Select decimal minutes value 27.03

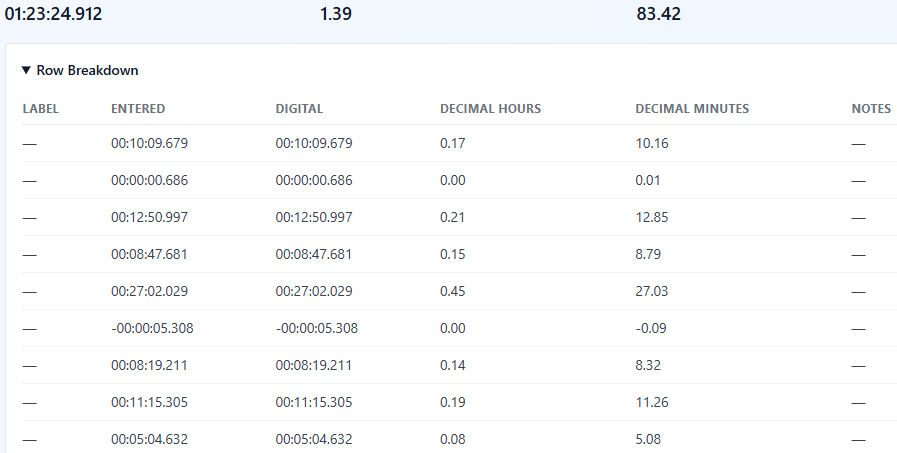[652, 291]
